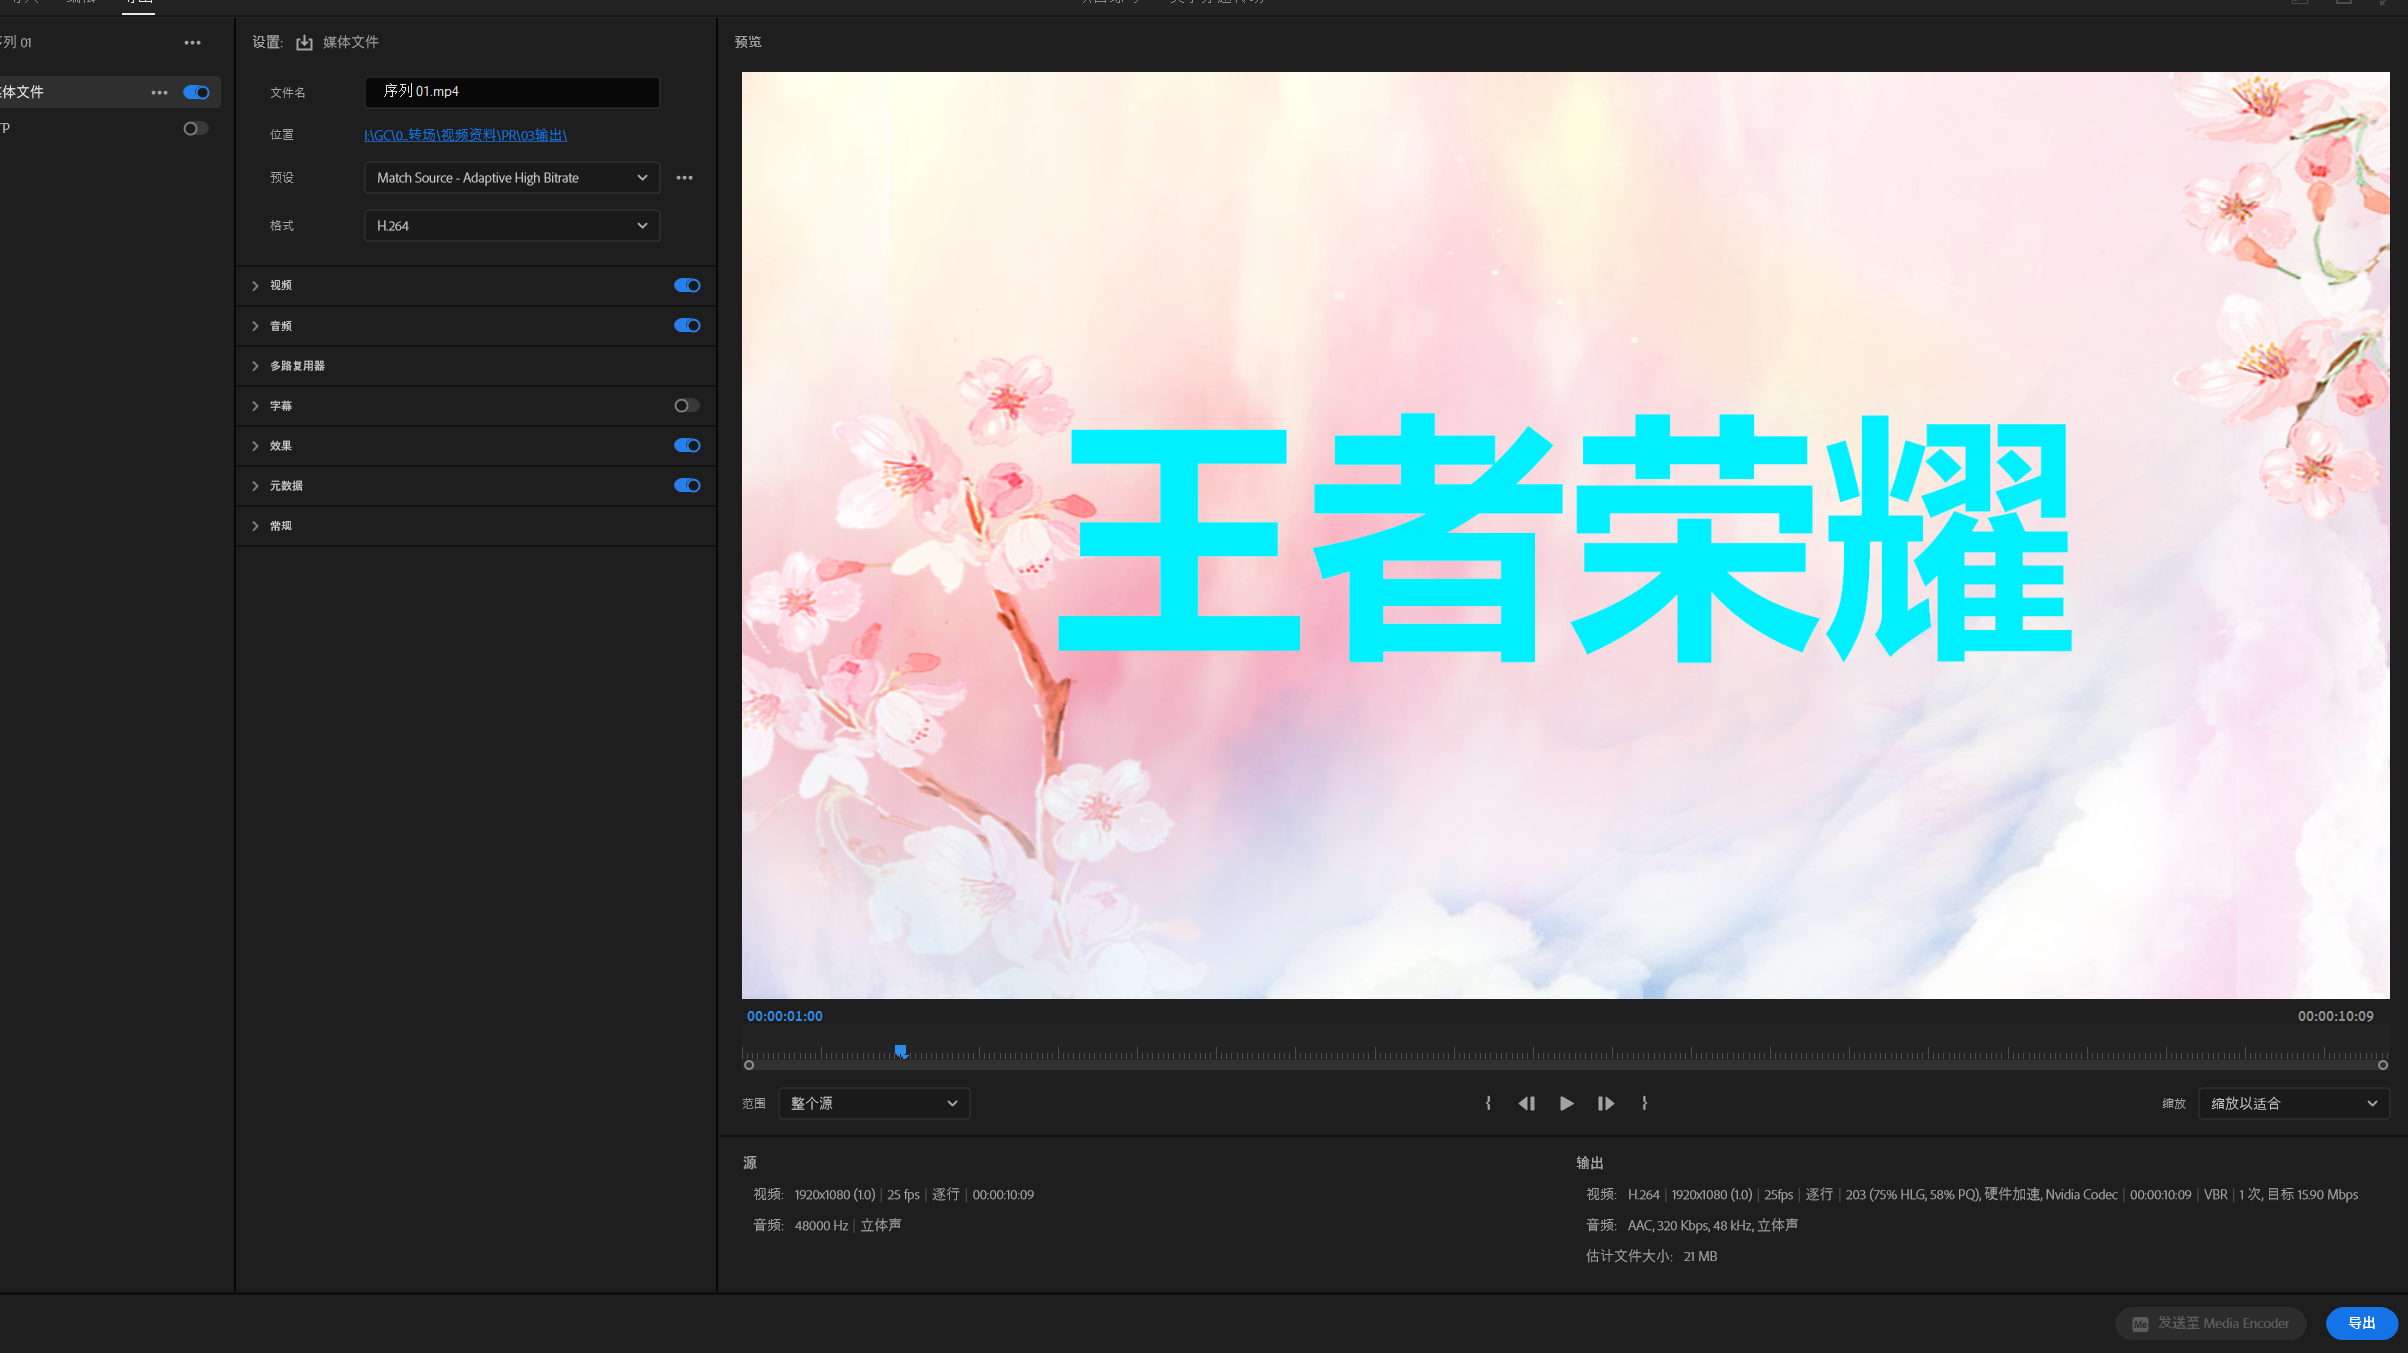
Task: Open the output location path link
Action: pyautogui.click(x=465, y=135)
